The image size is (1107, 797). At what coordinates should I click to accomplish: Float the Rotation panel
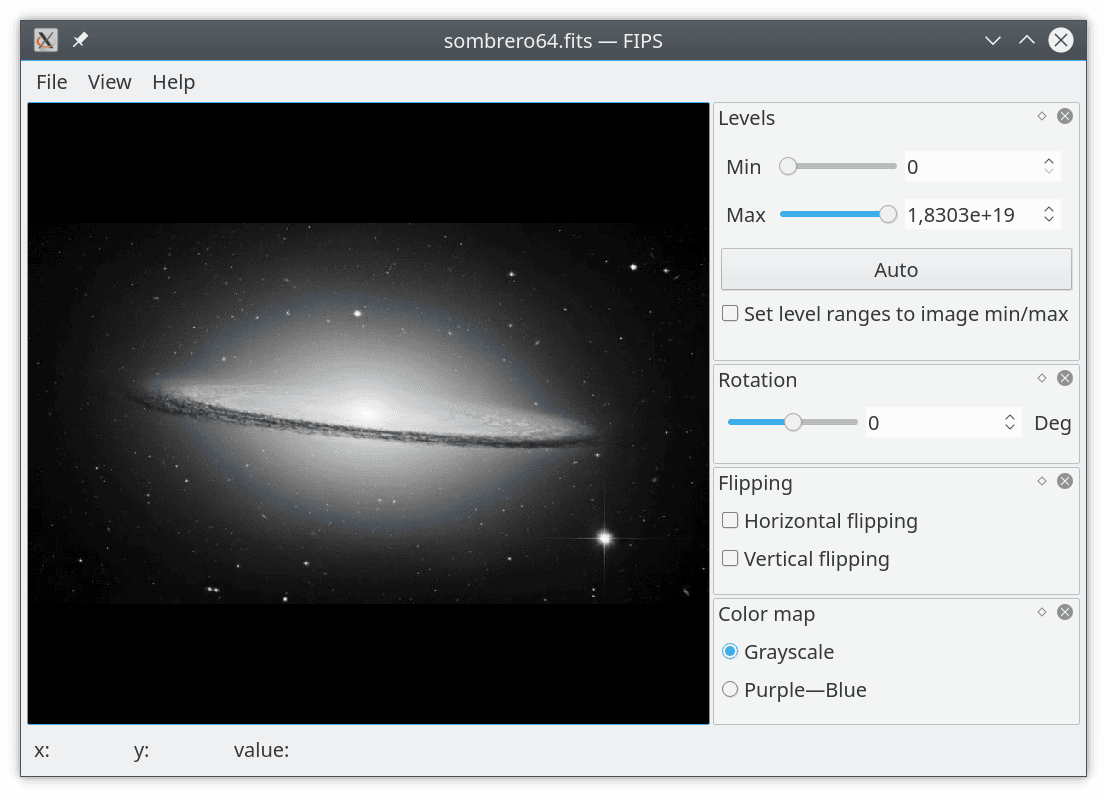click(x=1042, y=378)
